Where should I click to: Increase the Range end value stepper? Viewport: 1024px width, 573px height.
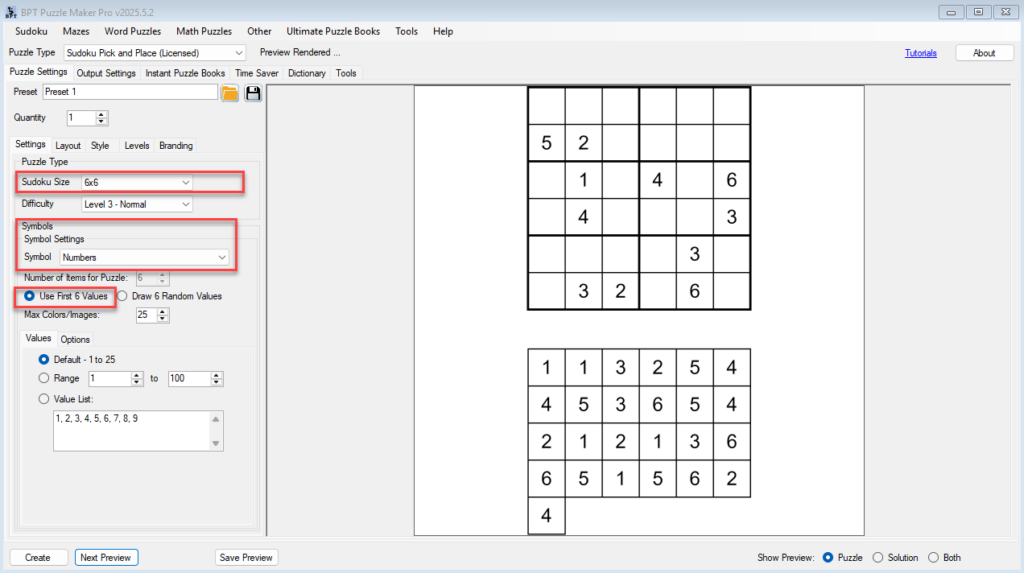pos(216,375)
